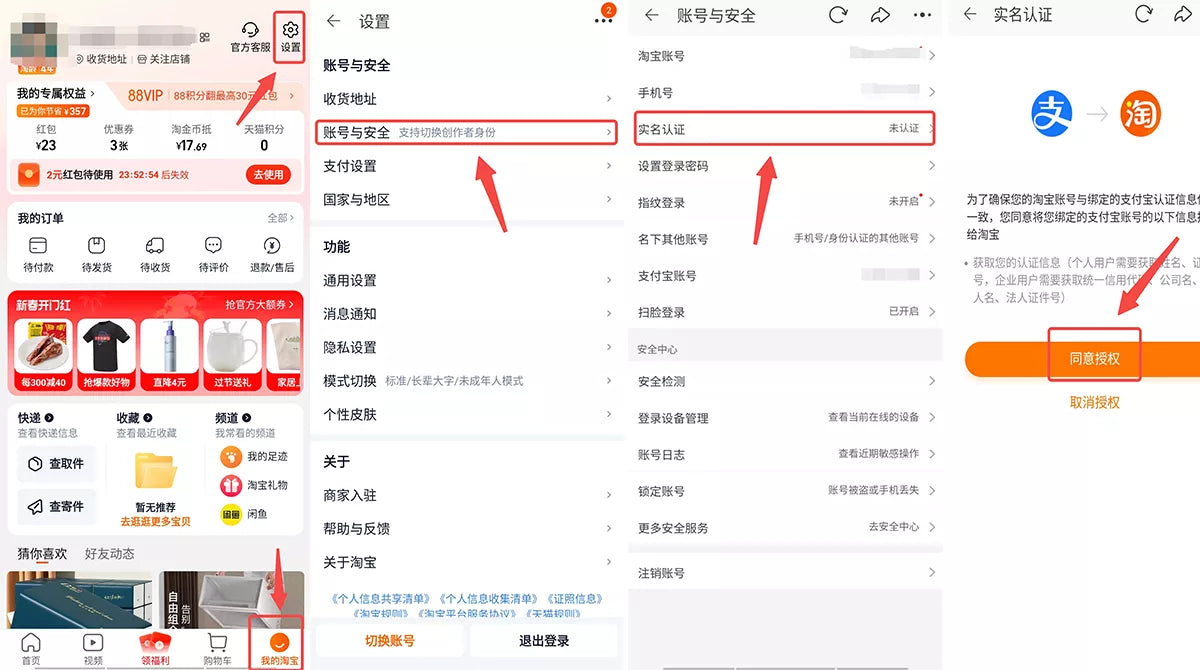Tap the 退出登录 button
Screen dimensions: 1200x670
coord(544,641)
